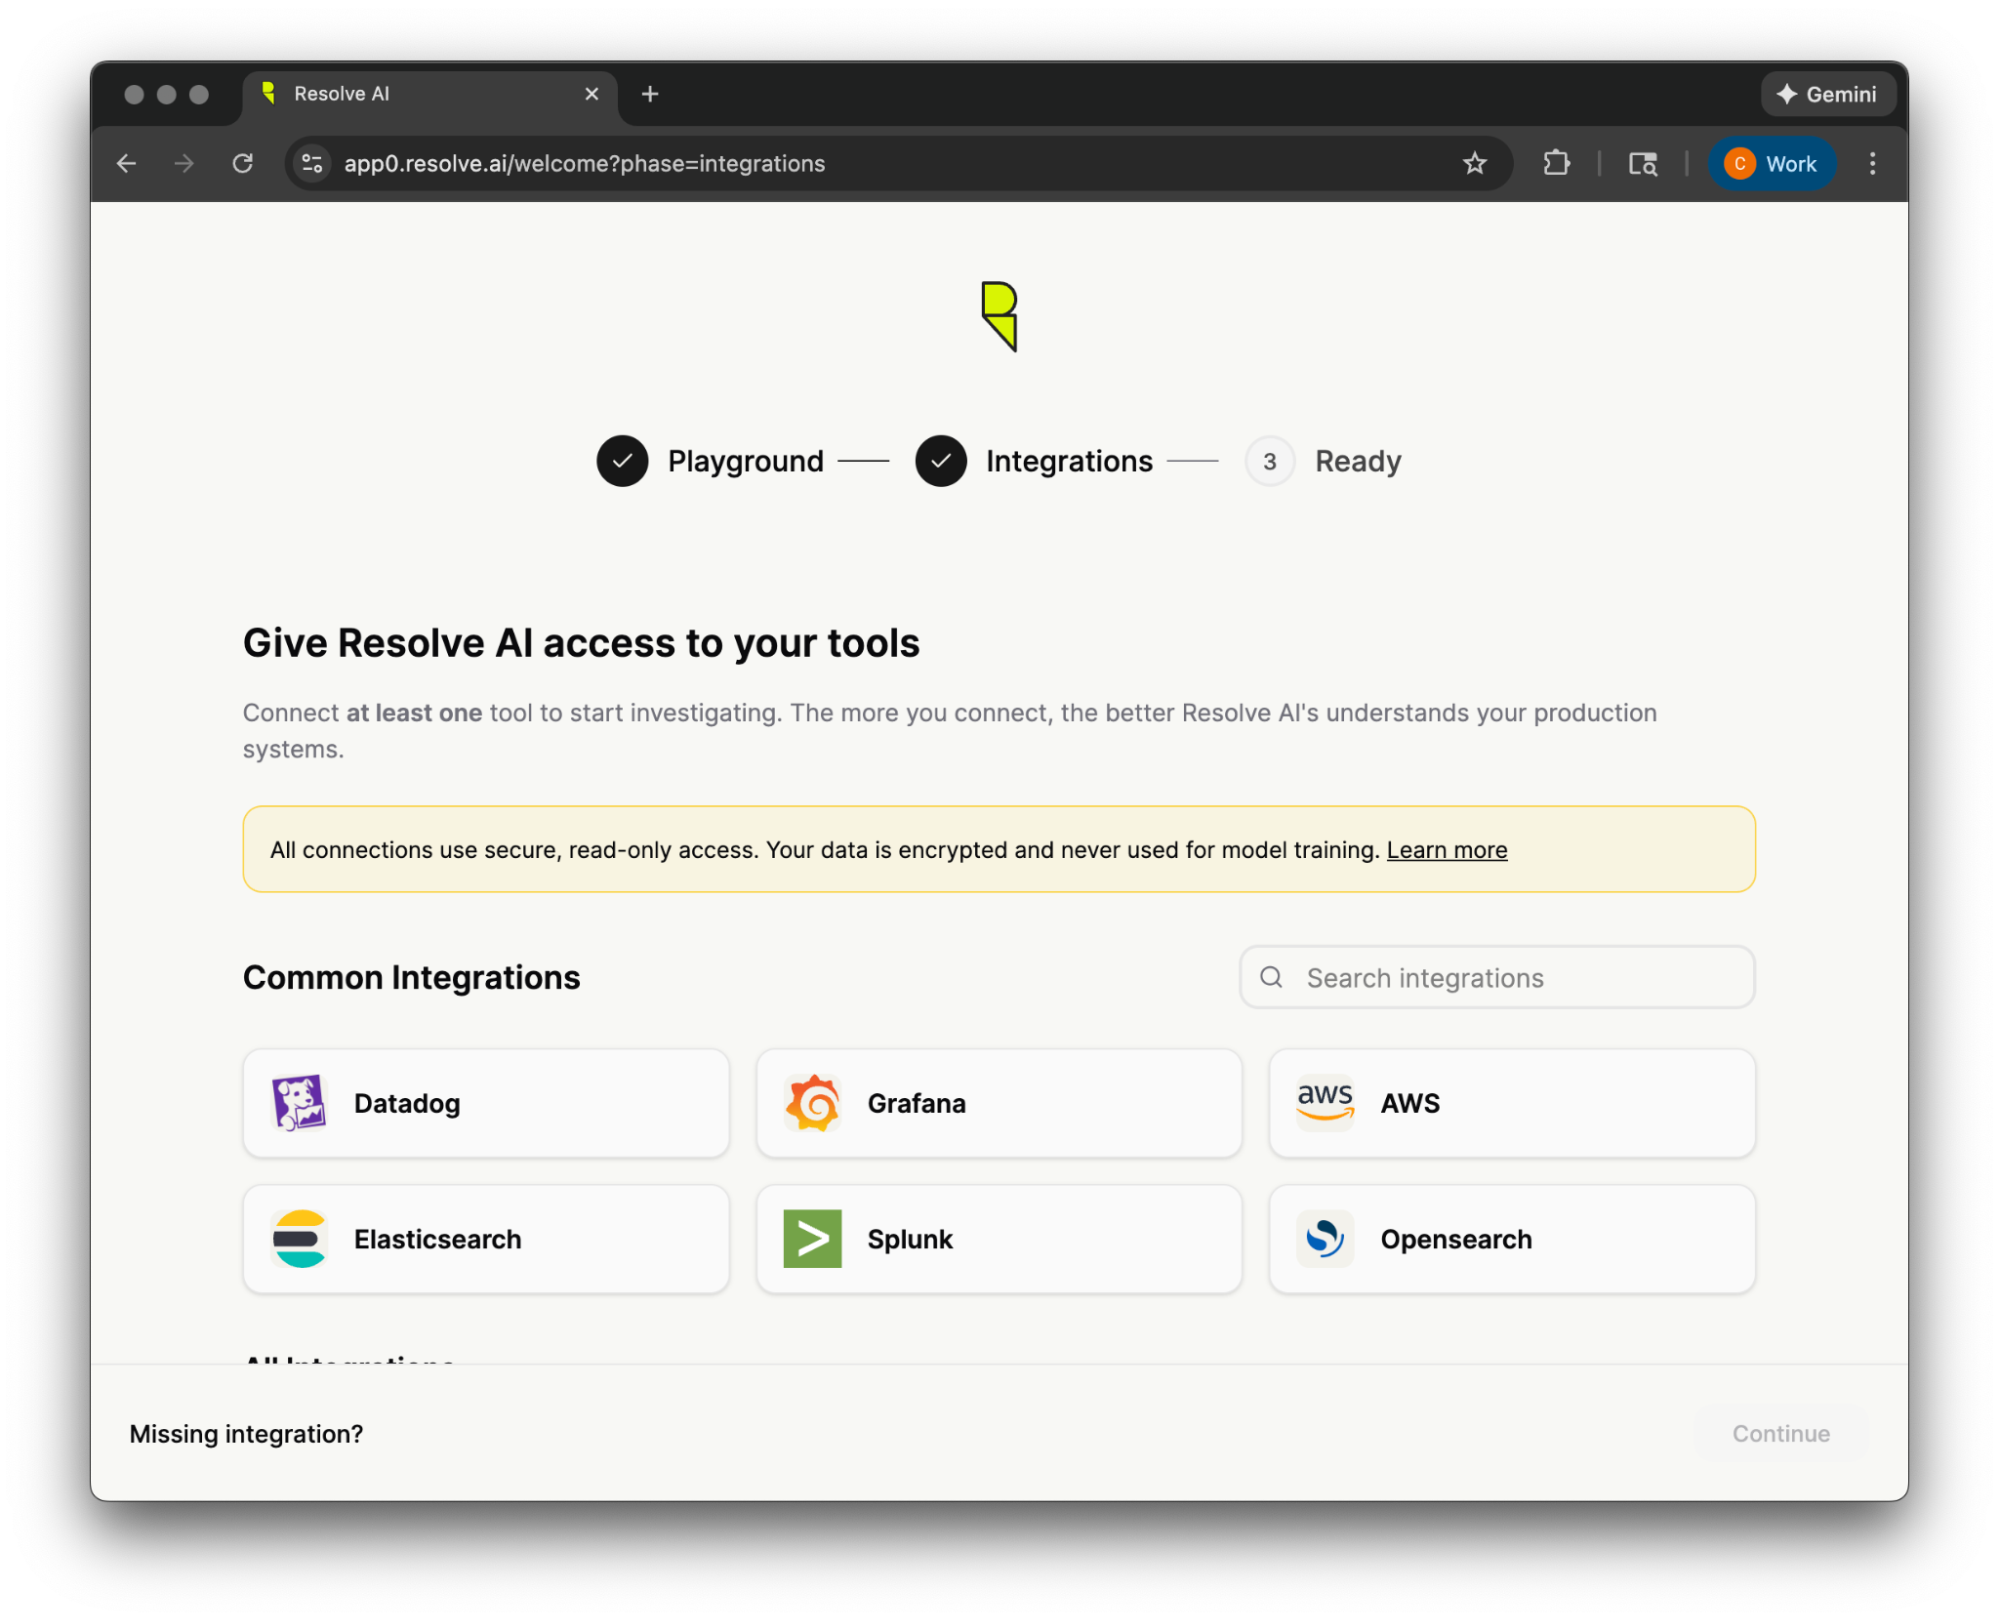Screen dimensions: 1999x1621
Task: Click the Grafana logo icon
Action: 812,1103
